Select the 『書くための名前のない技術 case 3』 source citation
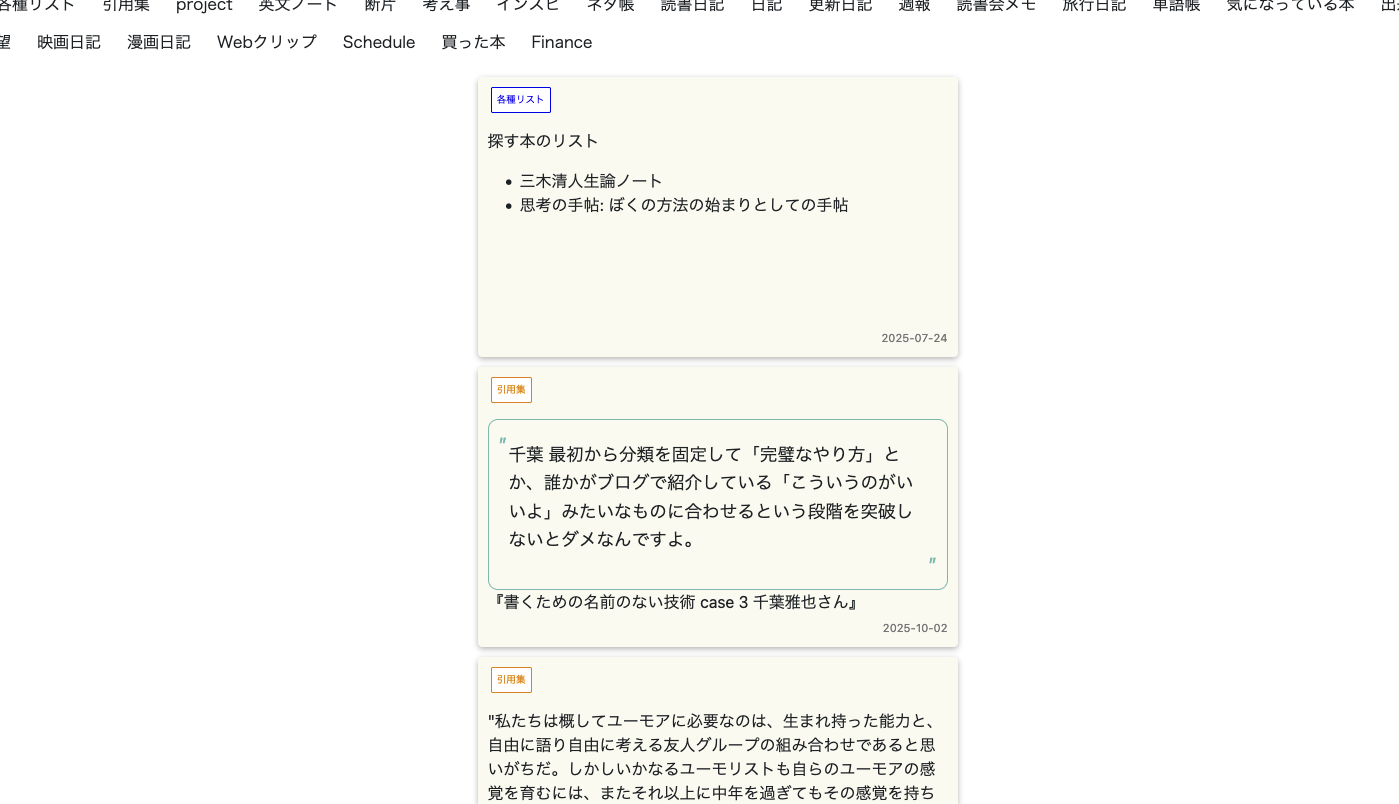Viewport: 1399px width, 804px height. point(675,602)
